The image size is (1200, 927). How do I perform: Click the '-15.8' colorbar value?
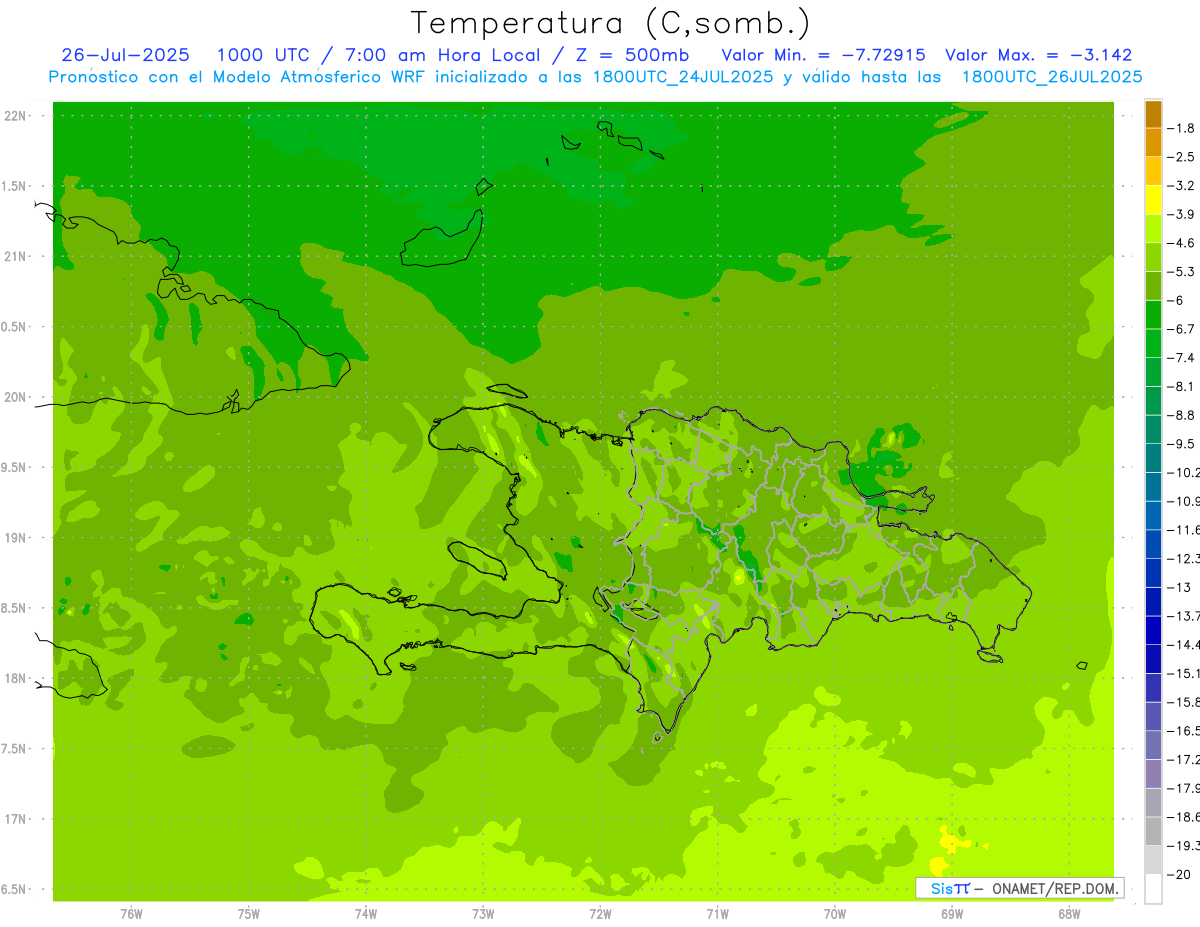point(1183,702)
